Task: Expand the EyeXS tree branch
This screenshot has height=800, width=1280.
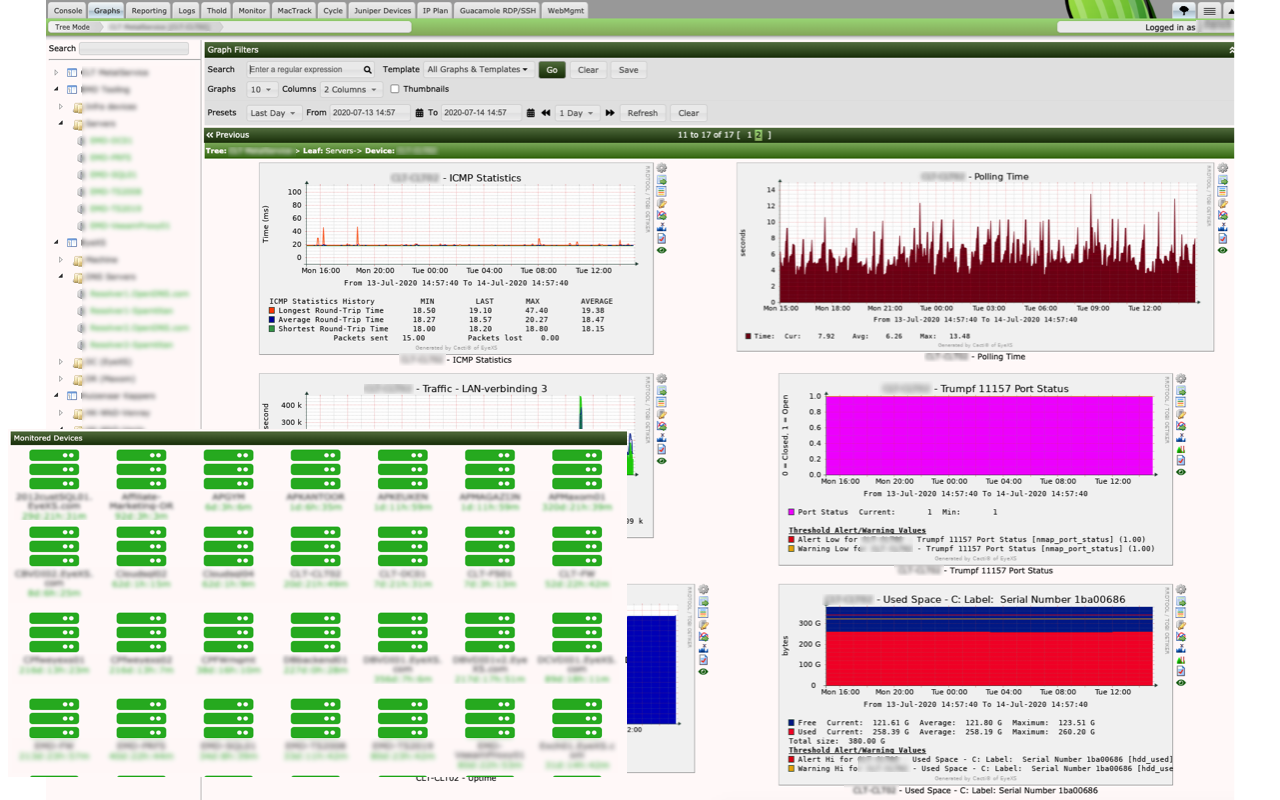Action: tap(57, 242)
